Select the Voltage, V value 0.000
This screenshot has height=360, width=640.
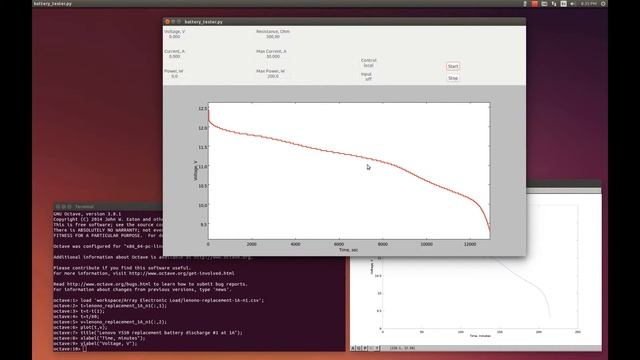pyautogui.click(x=174, y=37)
